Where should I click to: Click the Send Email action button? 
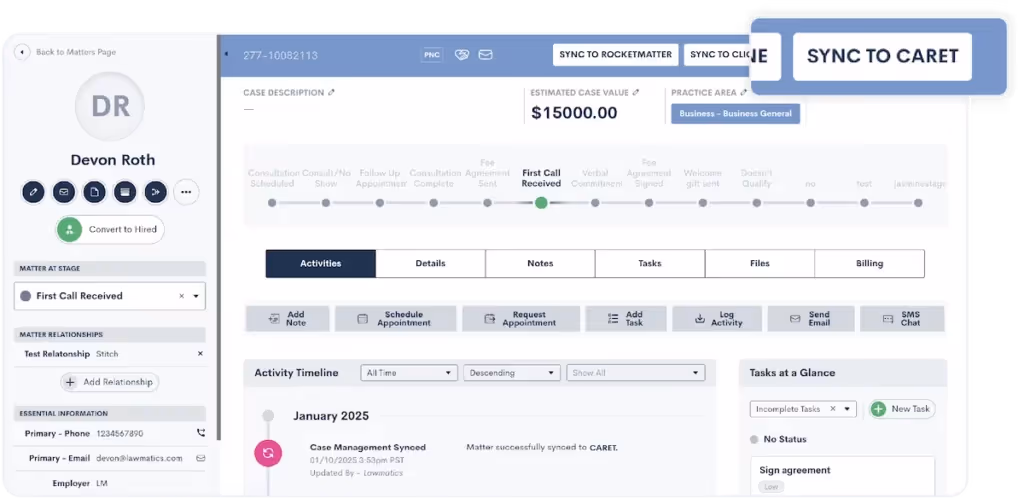[811, 319]
